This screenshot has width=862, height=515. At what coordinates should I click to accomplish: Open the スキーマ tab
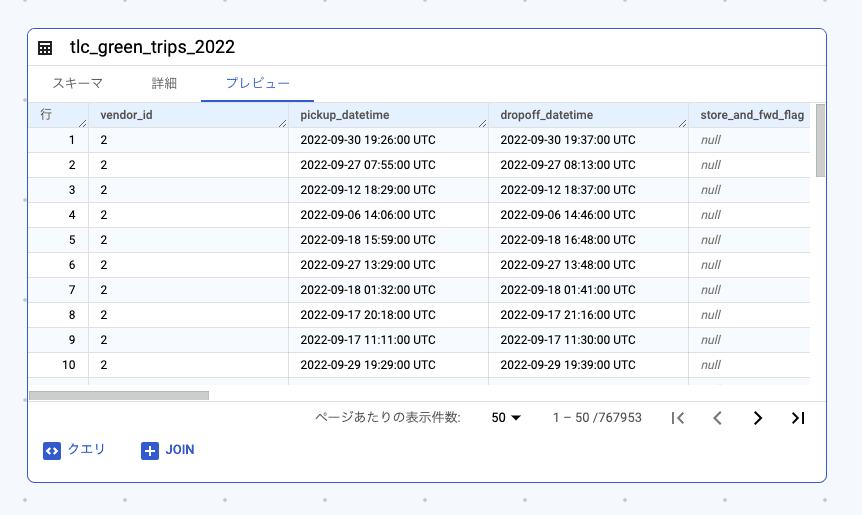[x=78, y=83]
